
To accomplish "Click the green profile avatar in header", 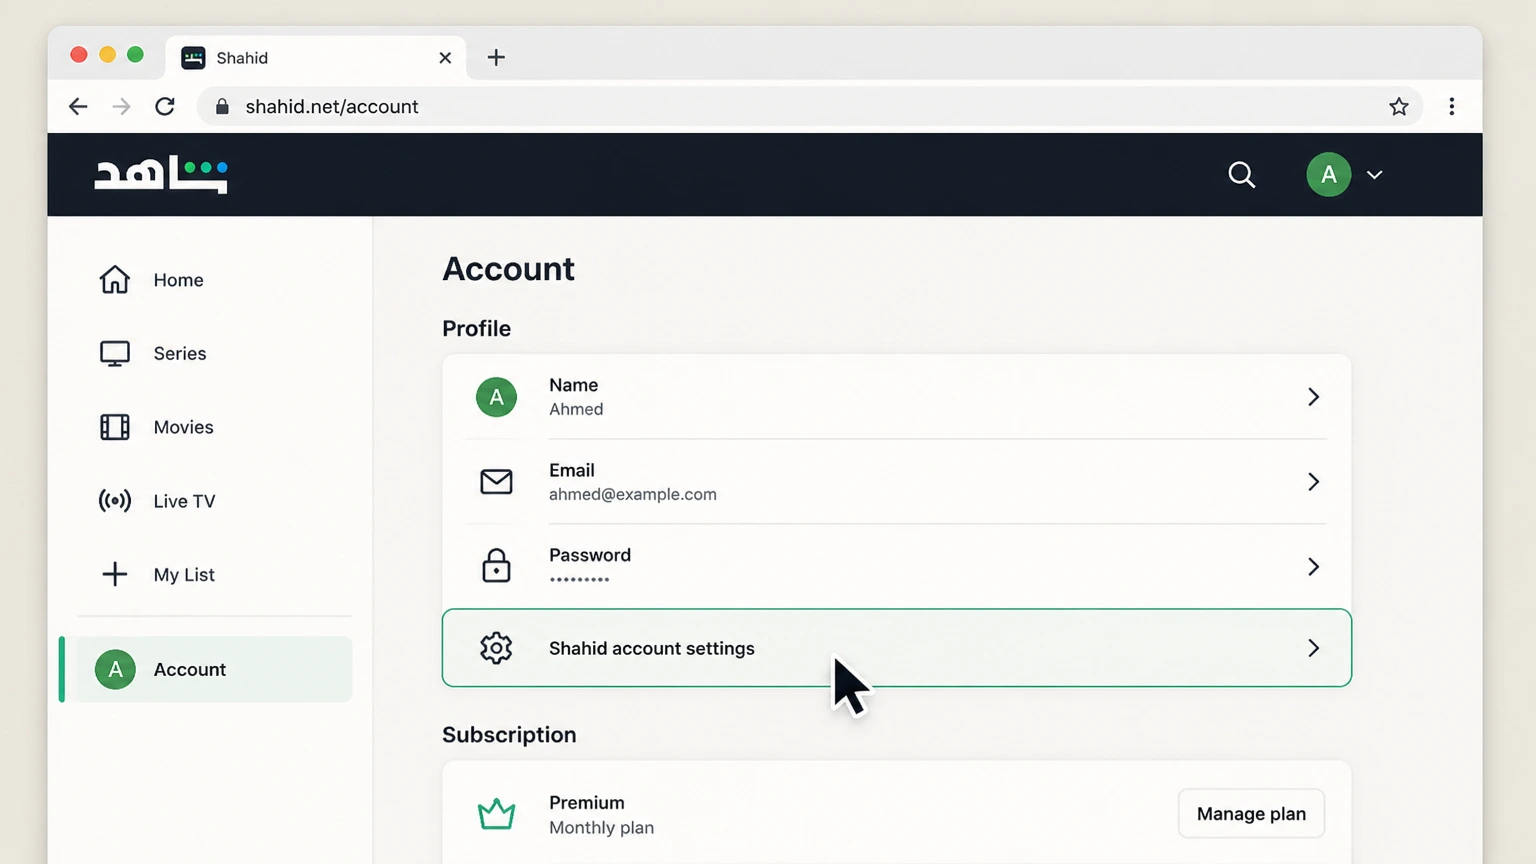I will [1328, 175].
